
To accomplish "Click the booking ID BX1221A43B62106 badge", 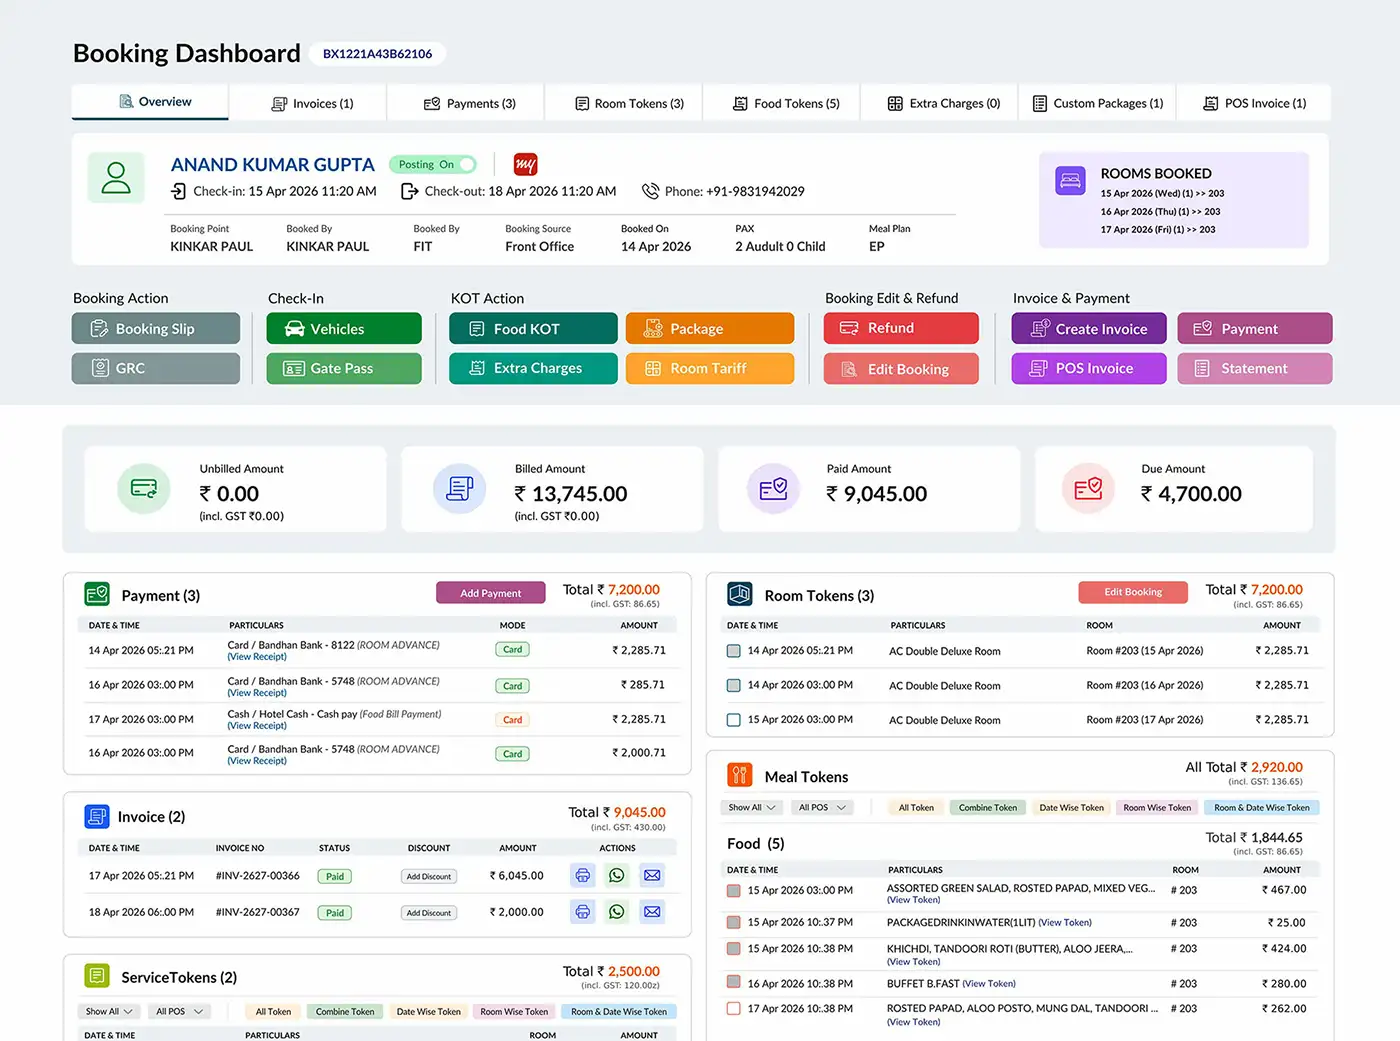I will point(377,54).
